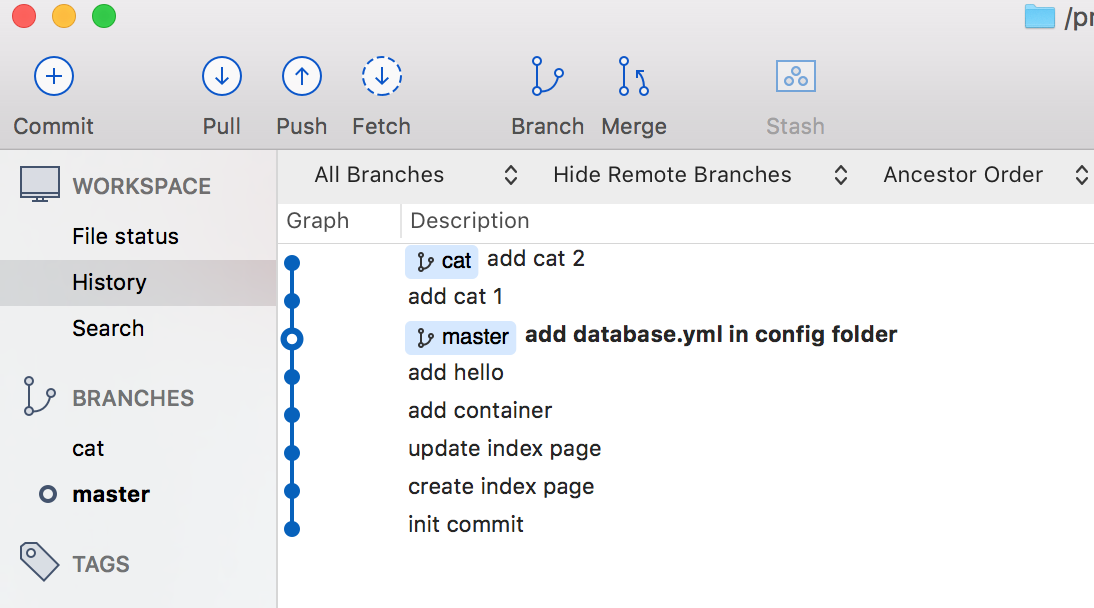
Task: Select the 'init commit' entry
Action: 466,524
